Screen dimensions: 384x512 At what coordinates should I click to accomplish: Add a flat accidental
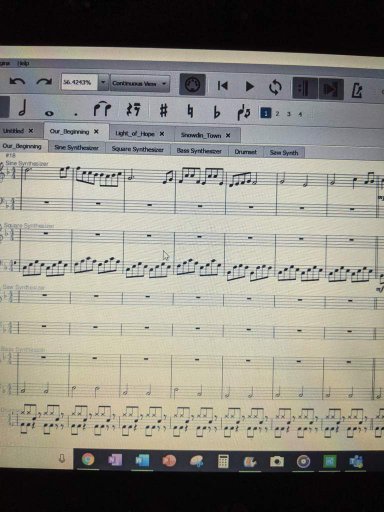(x=217, y=112)
